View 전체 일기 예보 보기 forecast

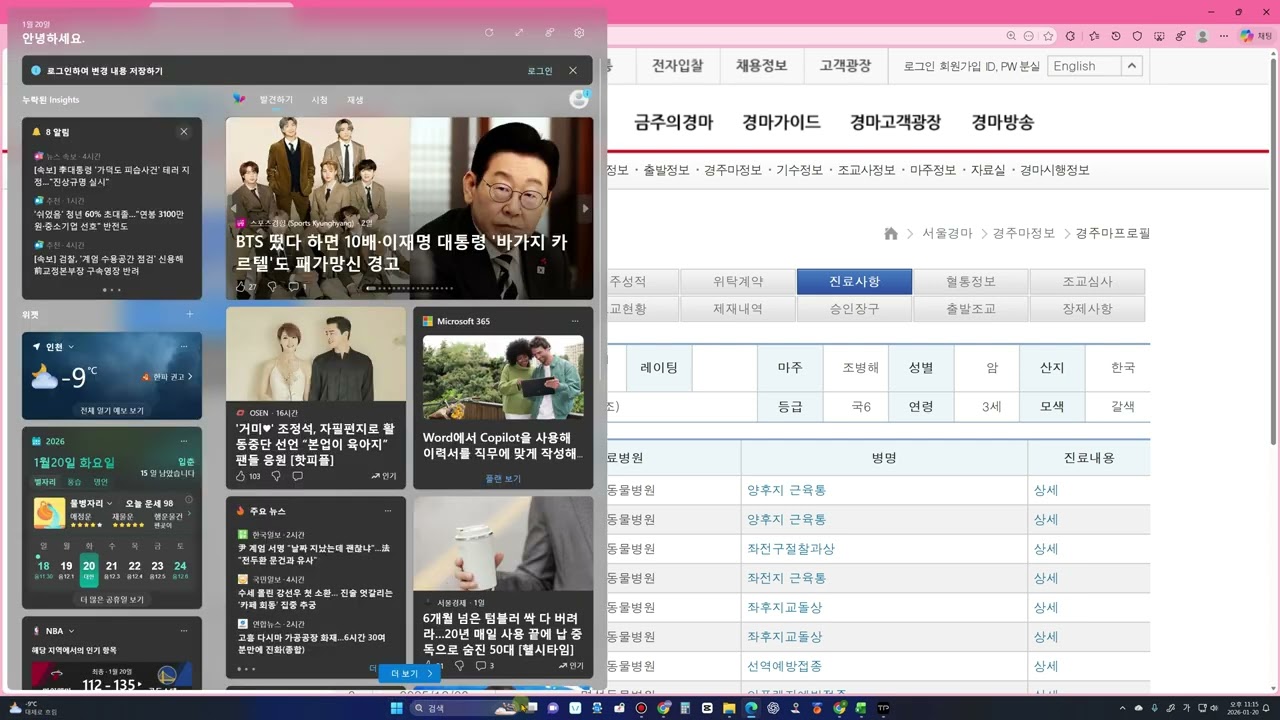pyautogui.click(x=112, y=410)
